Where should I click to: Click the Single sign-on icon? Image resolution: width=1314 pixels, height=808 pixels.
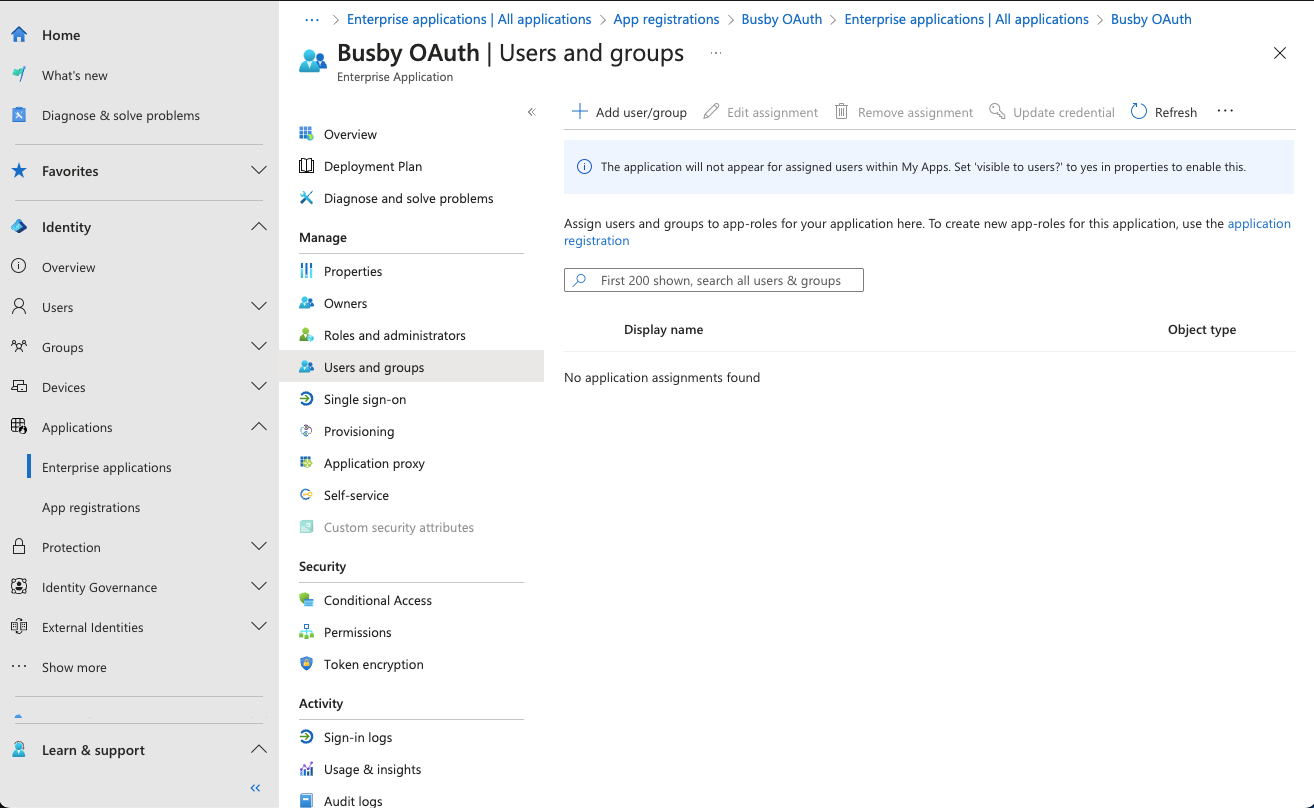307,399
